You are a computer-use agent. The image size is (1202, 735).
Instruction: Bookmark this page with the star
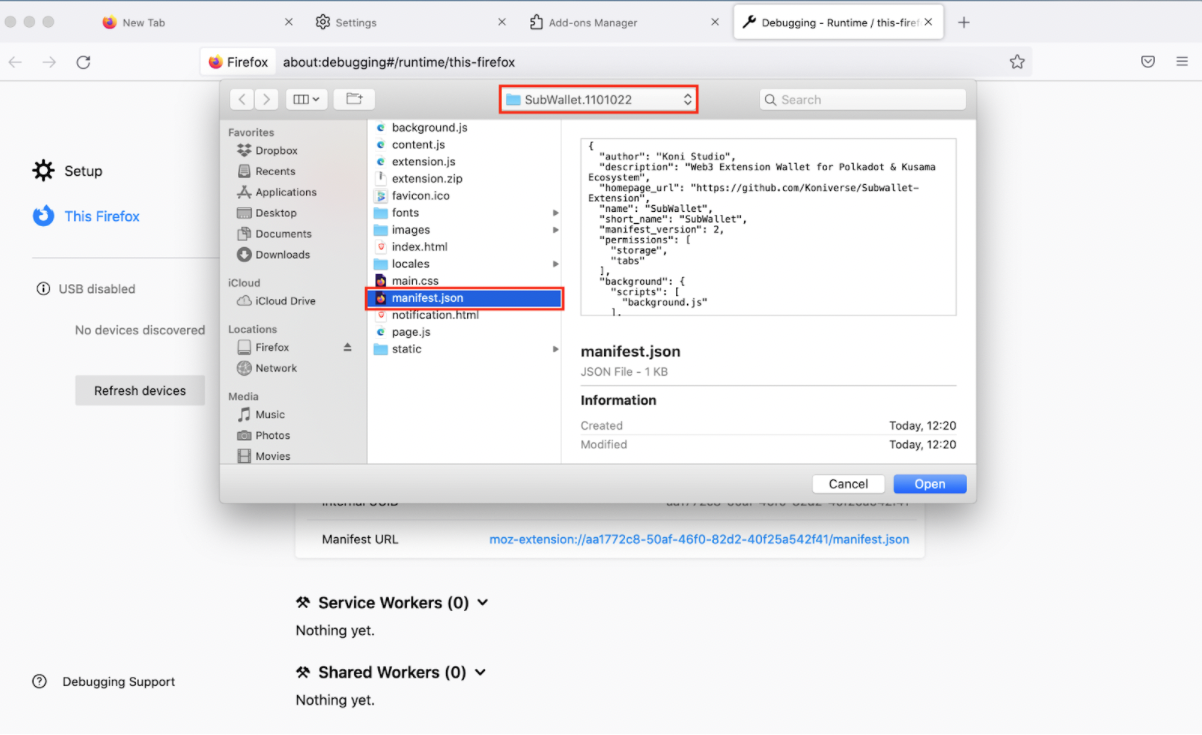pos(1017,62)
